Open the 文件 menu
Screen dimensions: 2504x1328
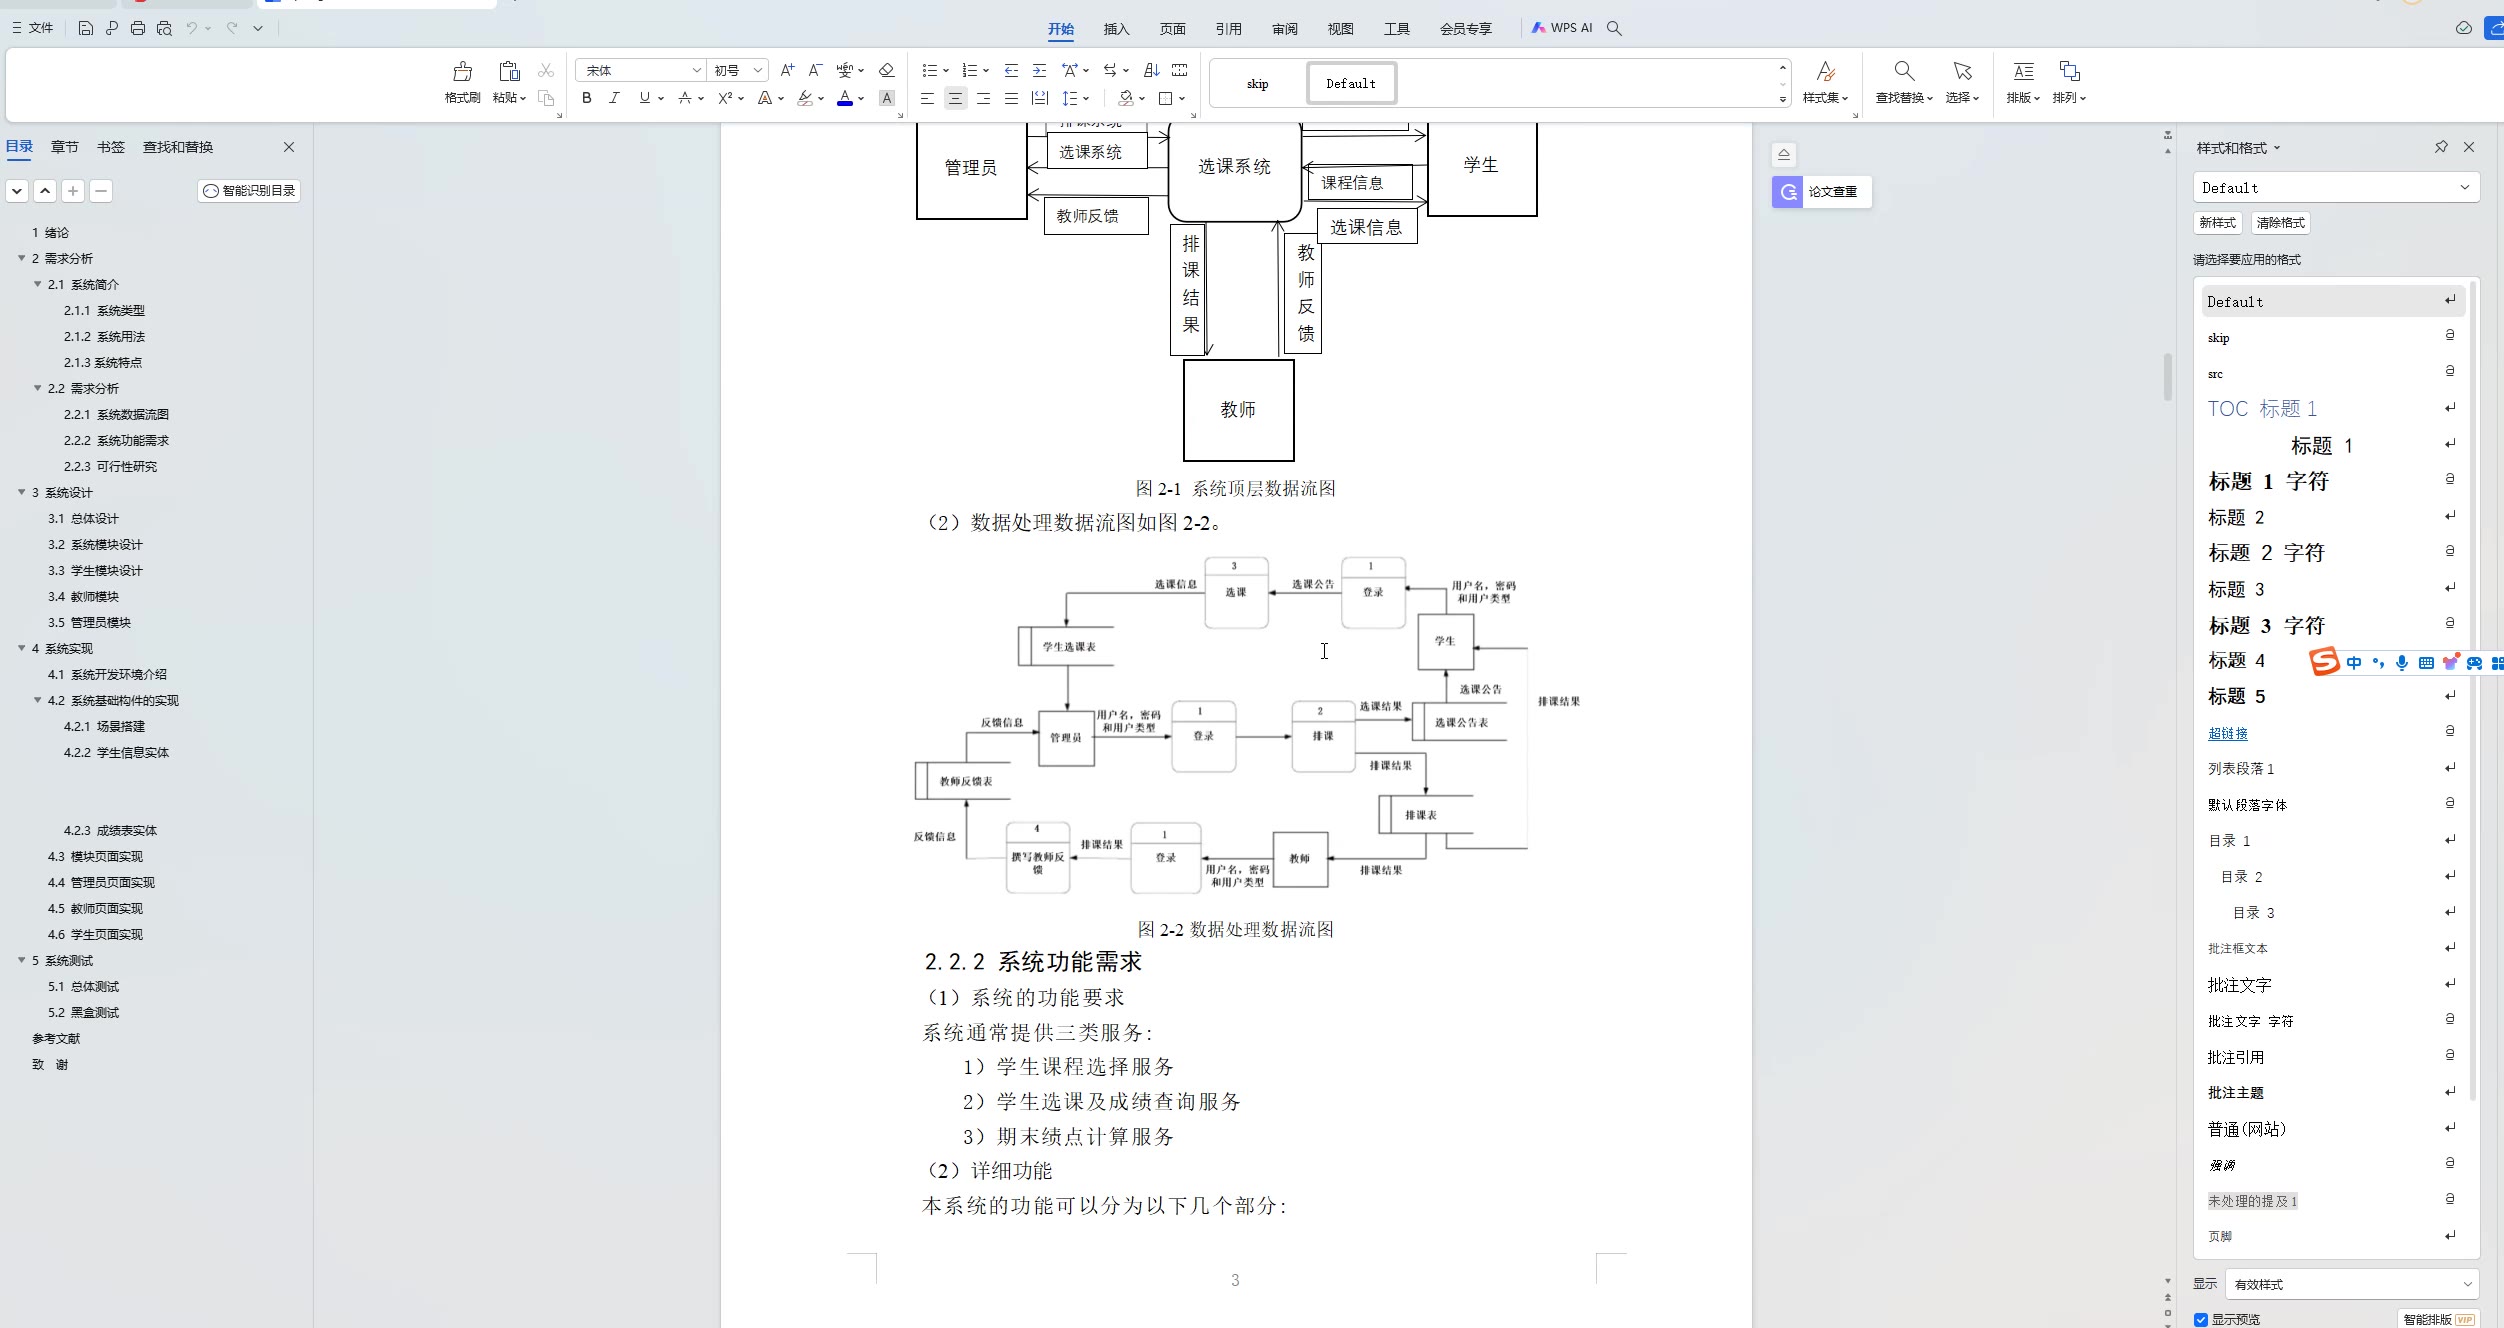(33, 28)
